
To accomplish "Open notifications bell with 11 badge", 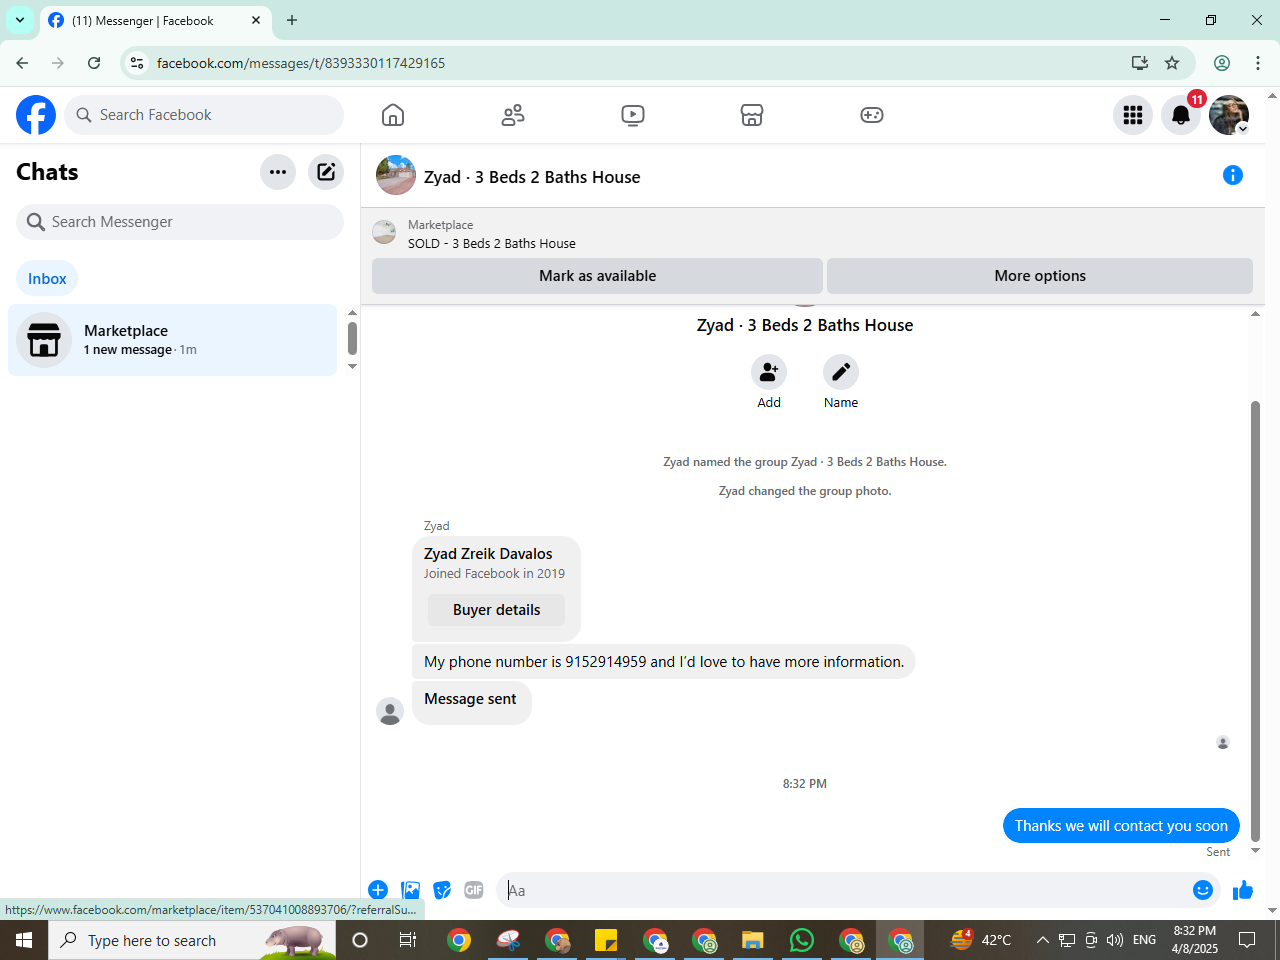I will (1181, 115).
